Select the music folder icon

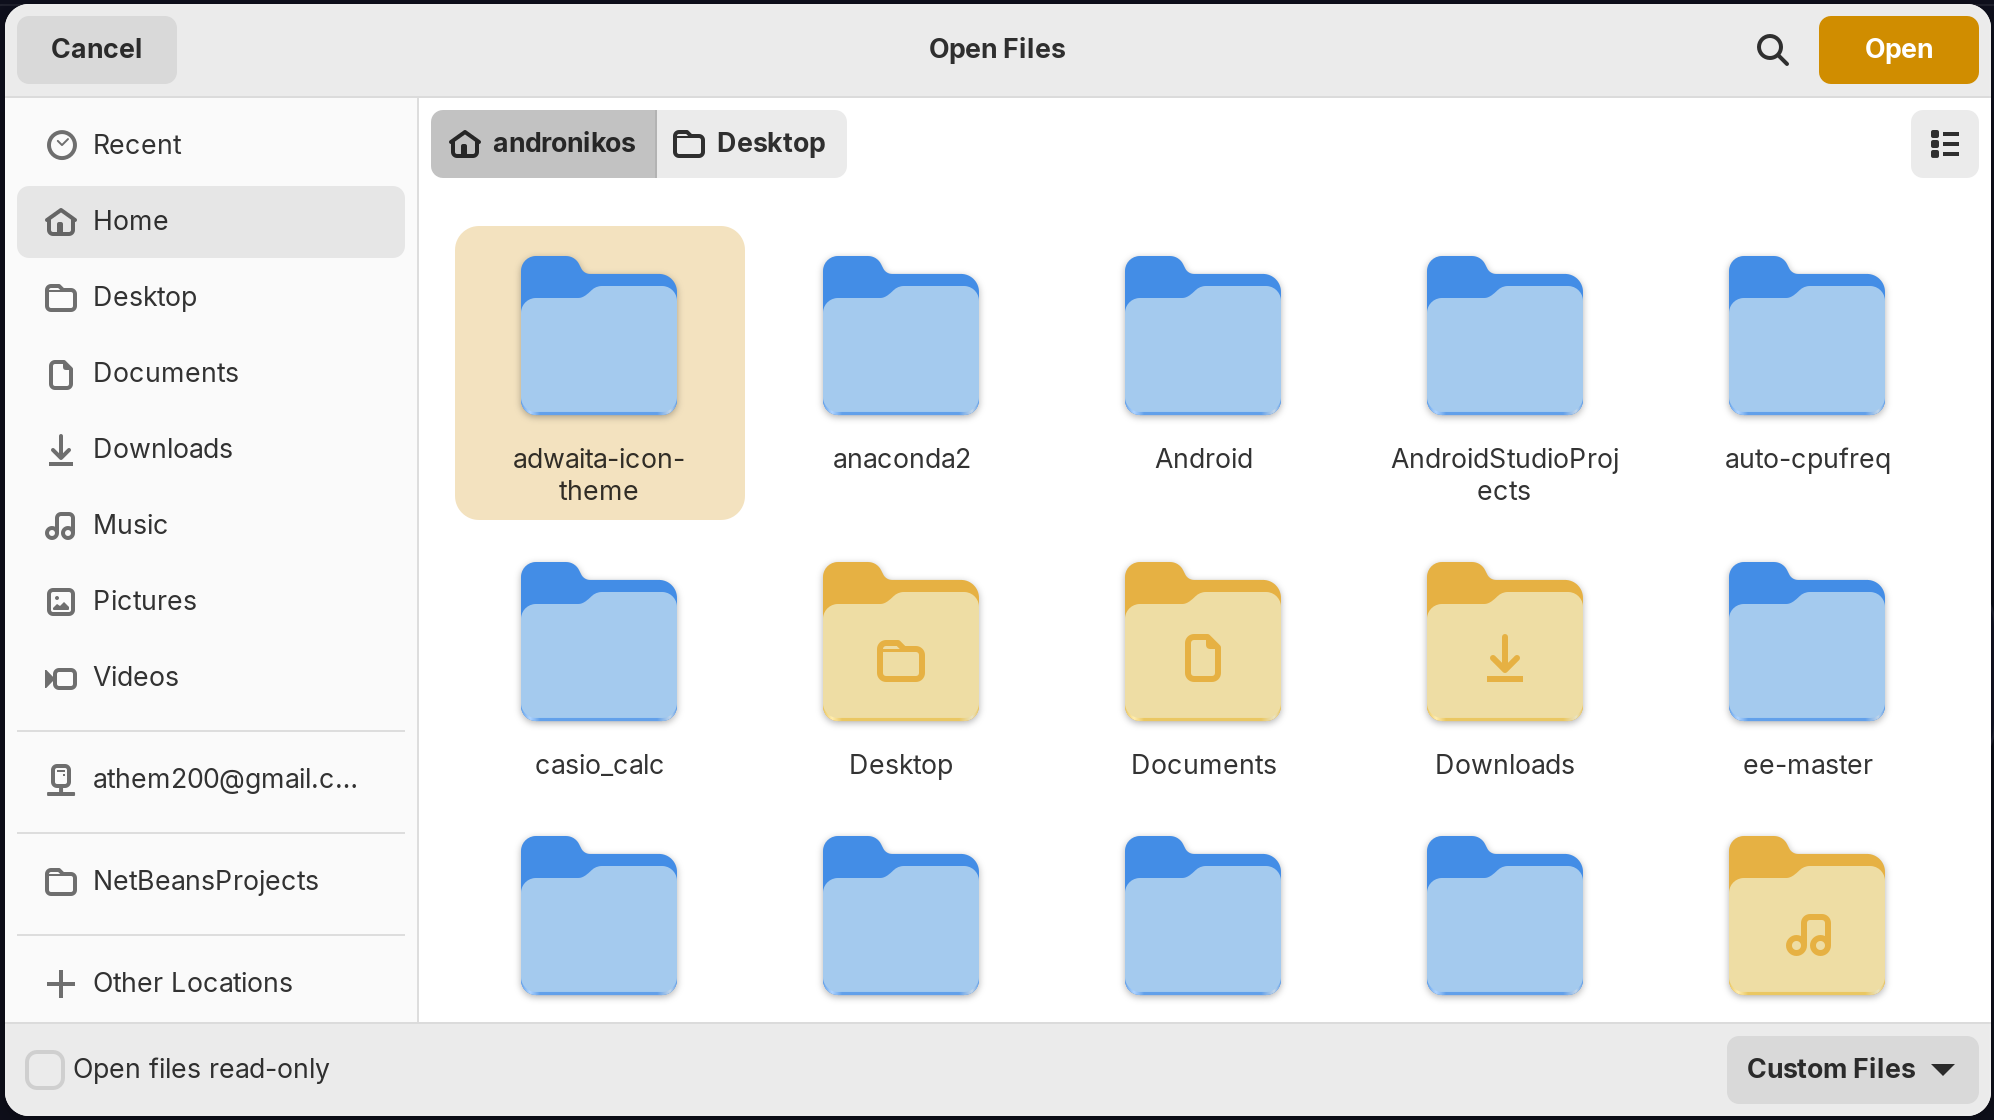pos(1806,917)
